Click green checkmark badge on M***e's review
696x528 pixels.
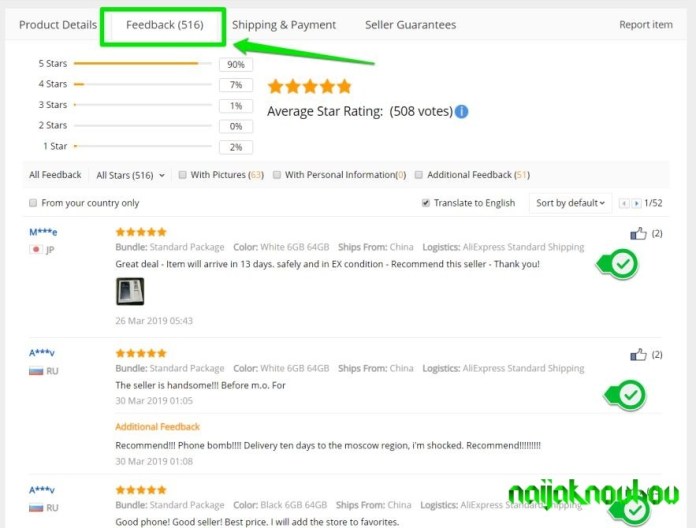coord(618,264)
